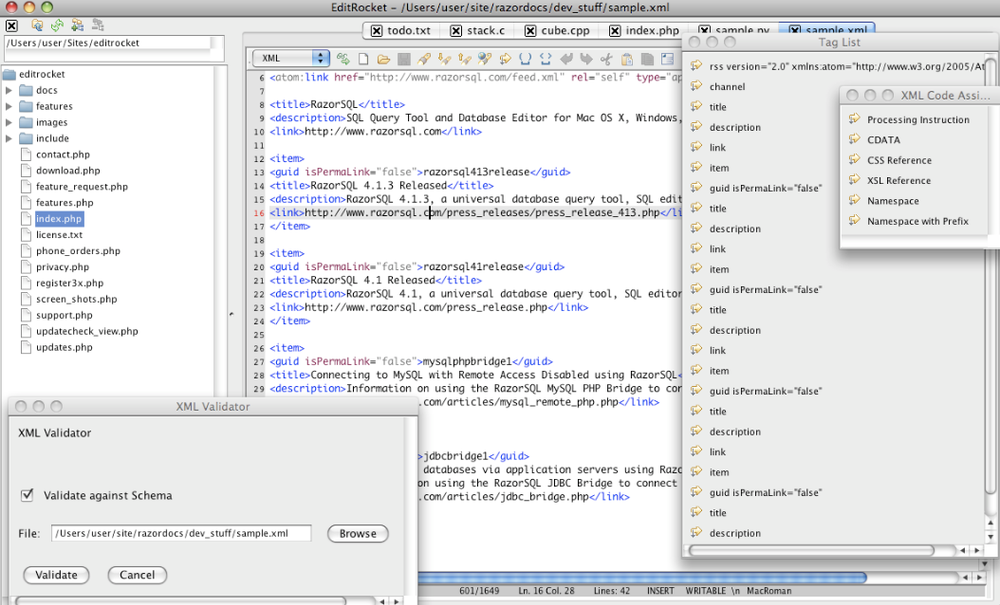The height and width of the screenshot is (605, 1000).
Task: Switch to the index.php tab
Action: [652, 31]
